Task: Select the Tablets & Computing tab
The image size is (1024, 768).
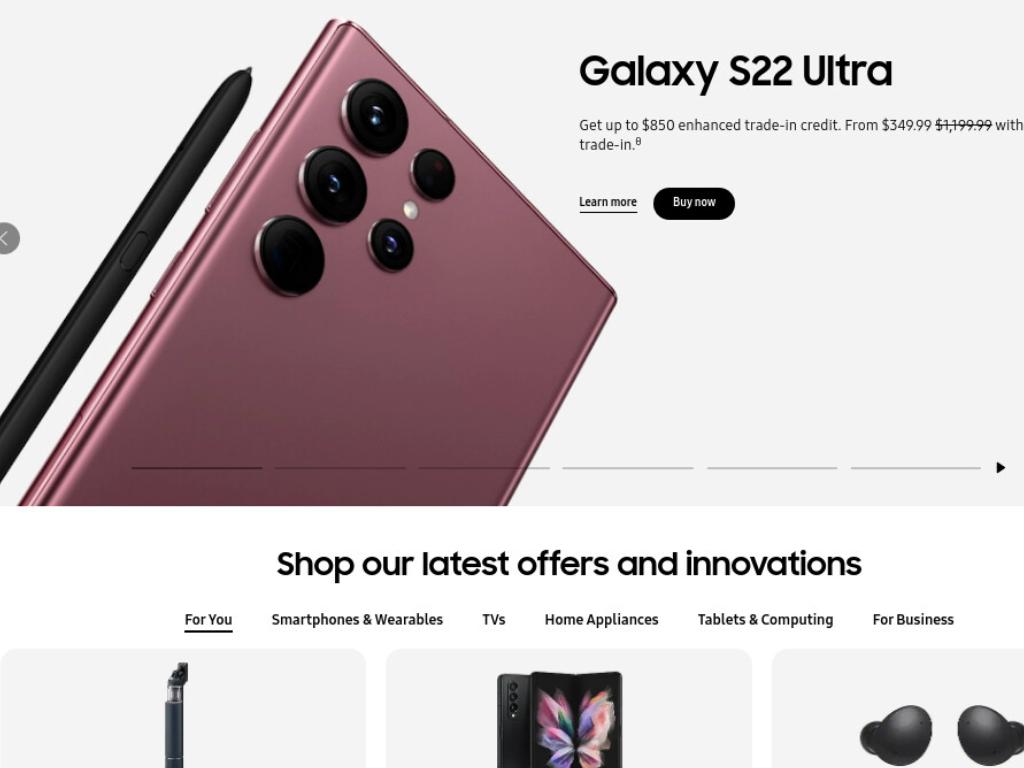Action: (x=765, y=620)
